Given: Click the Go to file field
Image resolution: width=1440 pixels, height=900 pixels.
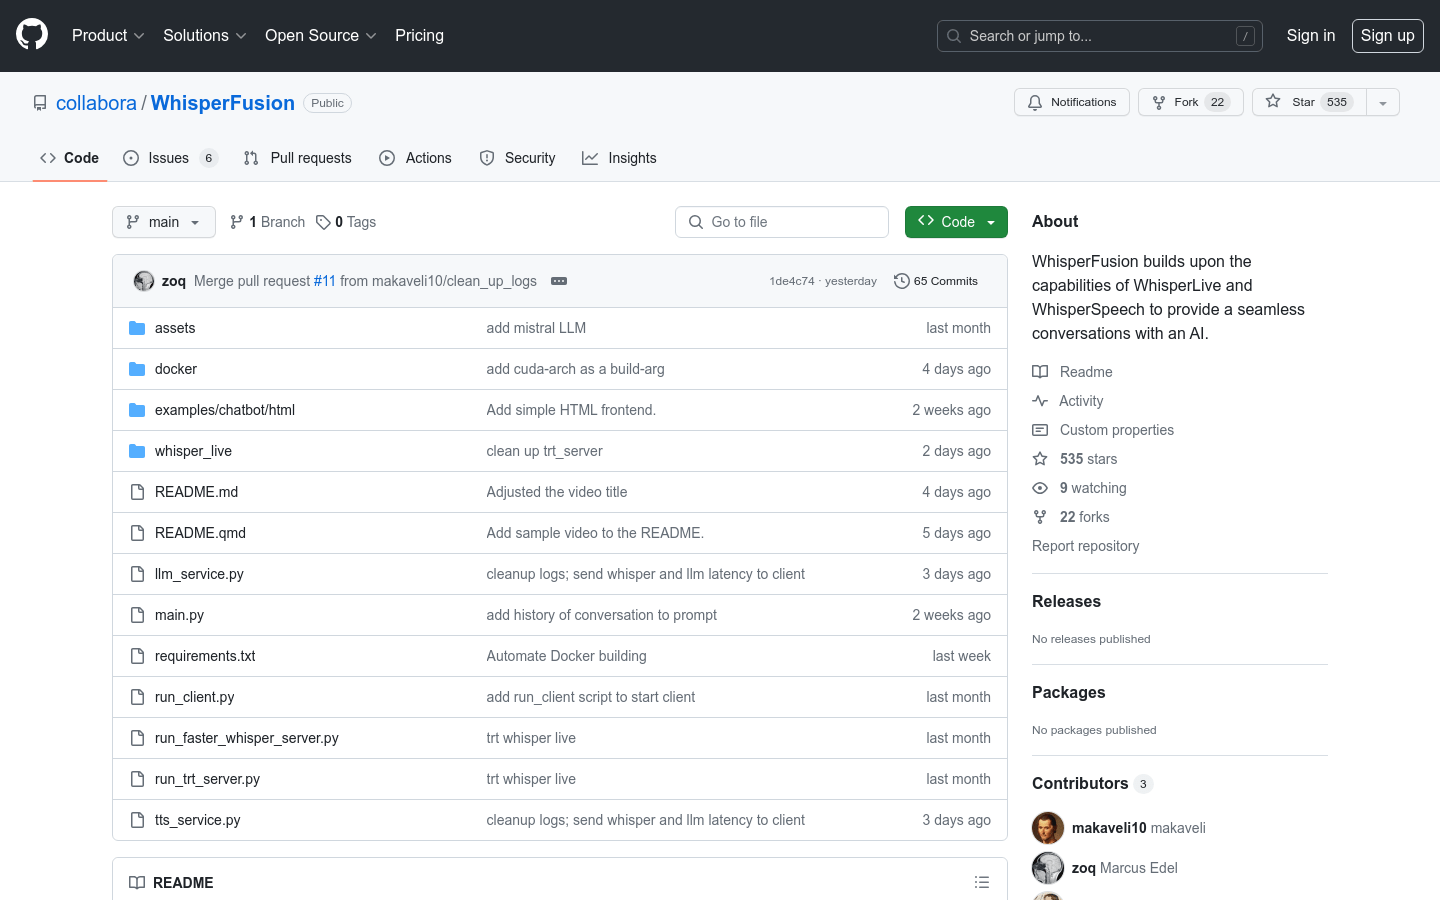Looking at the screenshot, I should pos(782,222).
